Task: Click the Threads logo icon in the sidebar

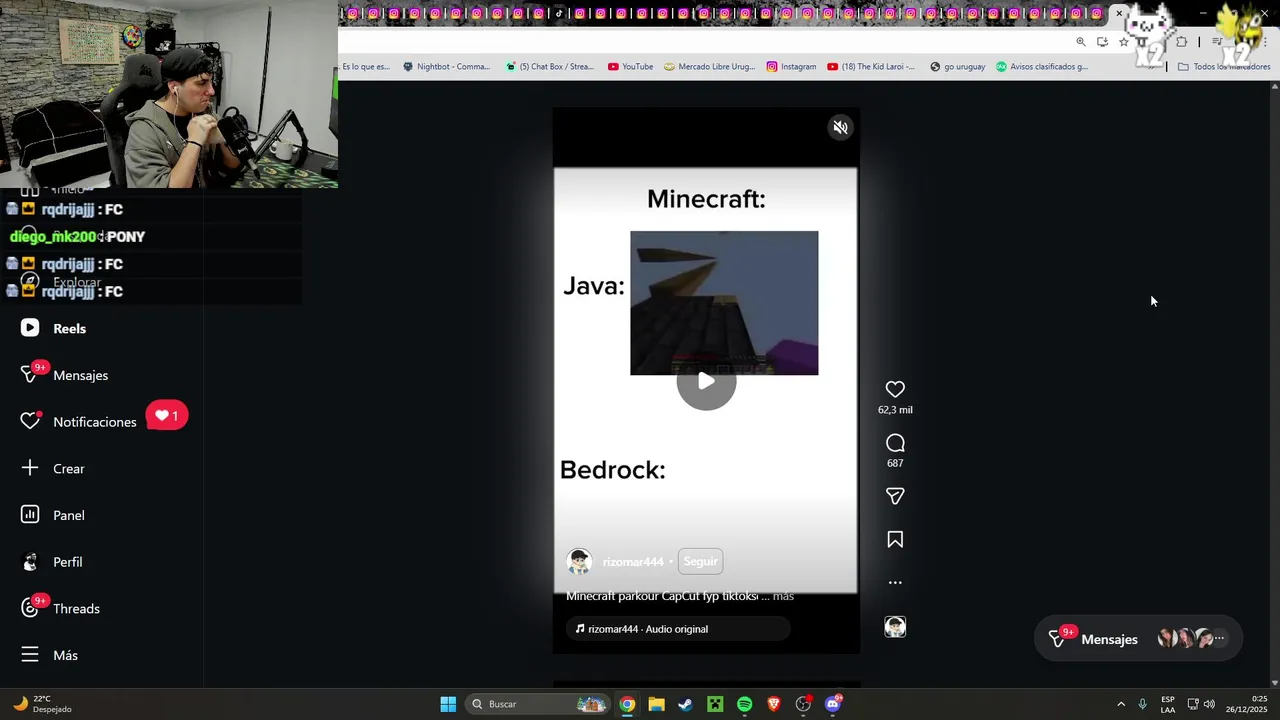Action: [x=30, y=608]
